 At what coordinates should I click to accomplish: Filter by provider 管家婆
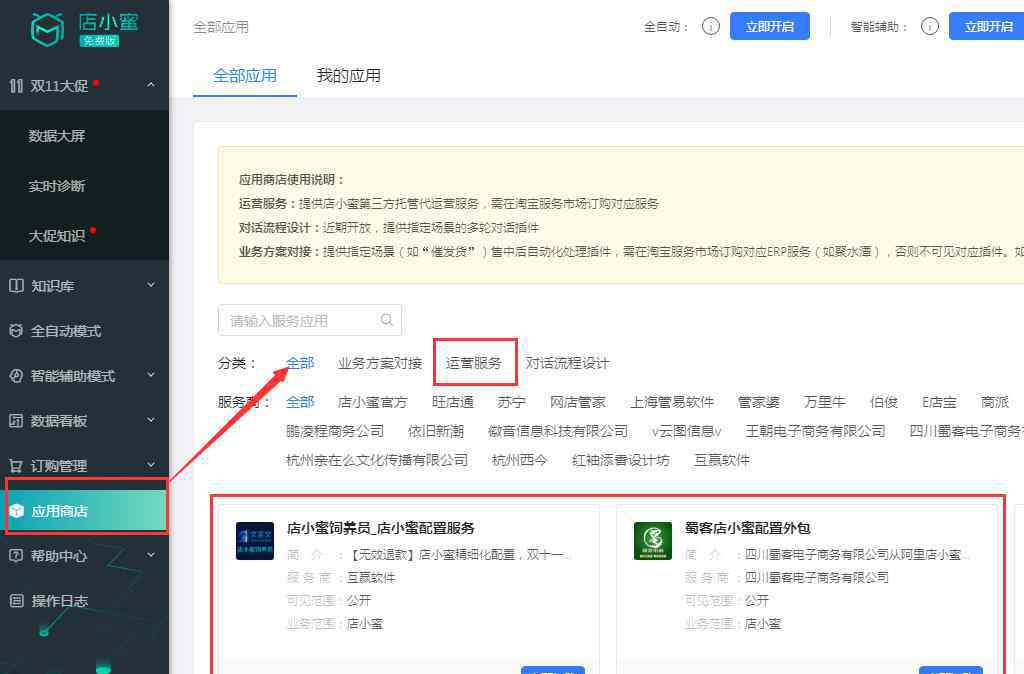pyautogui.click(x=759, y=402)
